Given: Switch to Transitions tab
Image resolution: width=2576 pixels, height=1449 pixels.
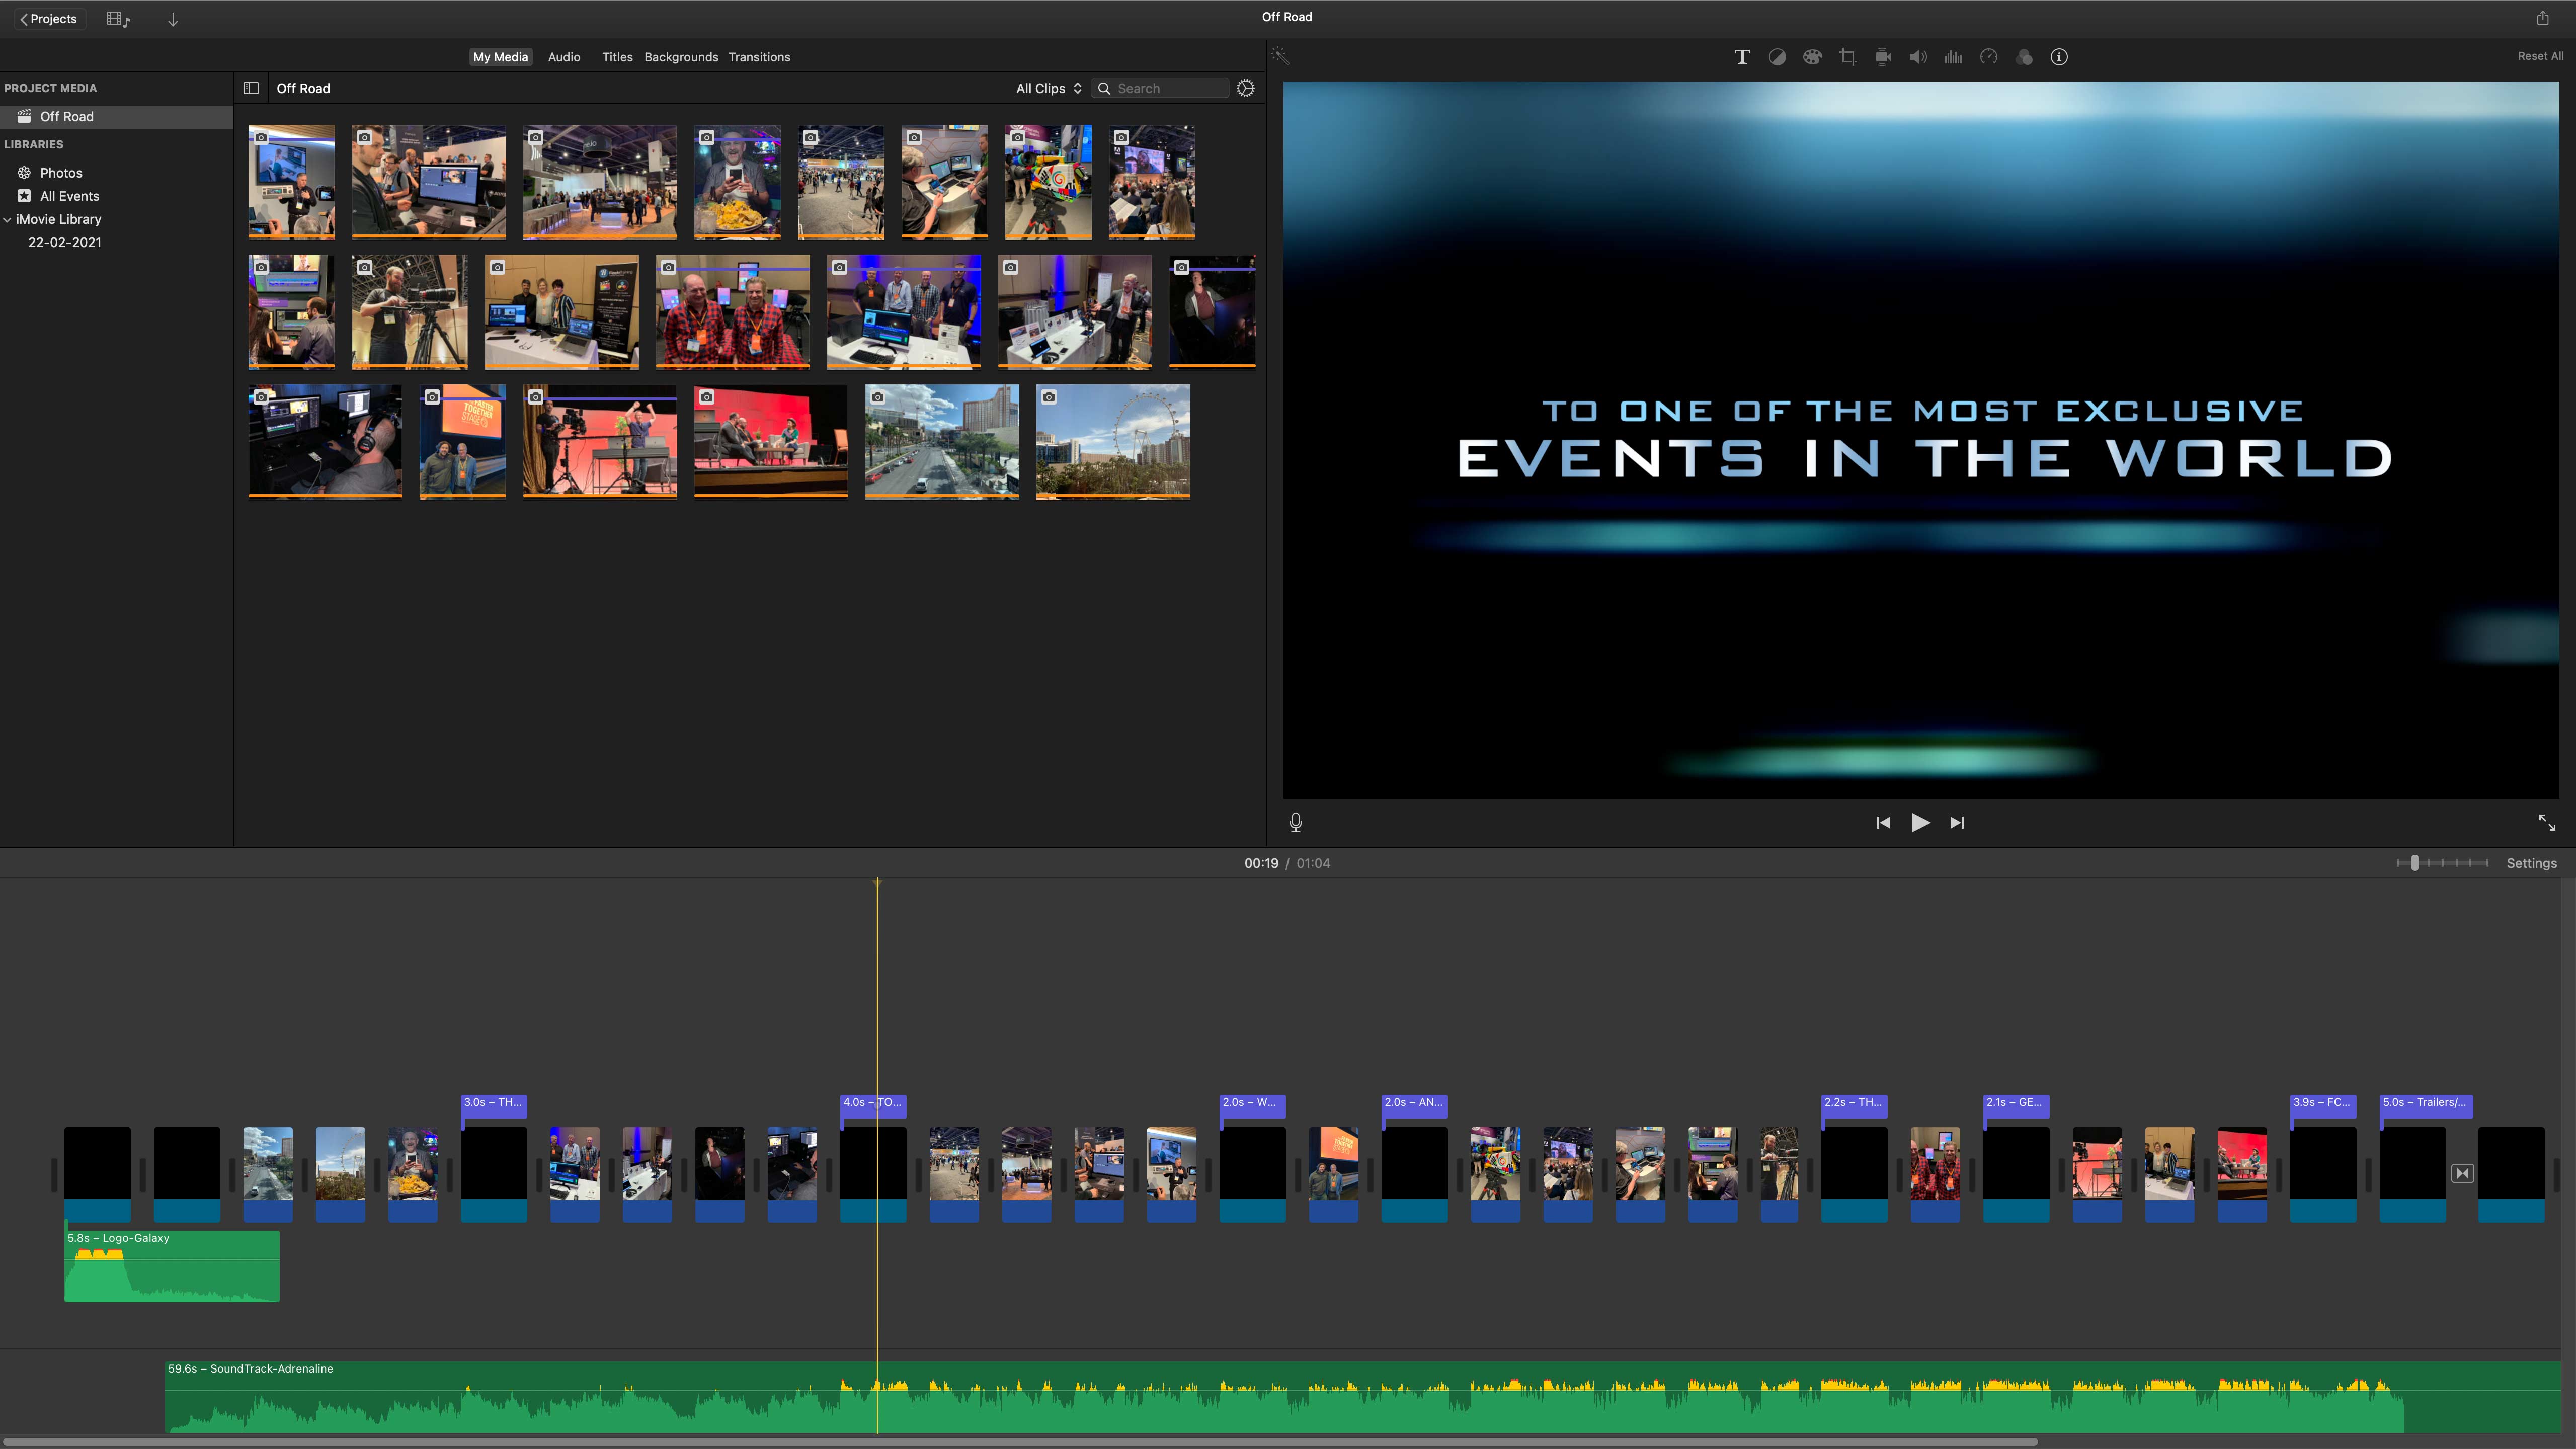Looking at the screenshot, I should coord(759,57).
